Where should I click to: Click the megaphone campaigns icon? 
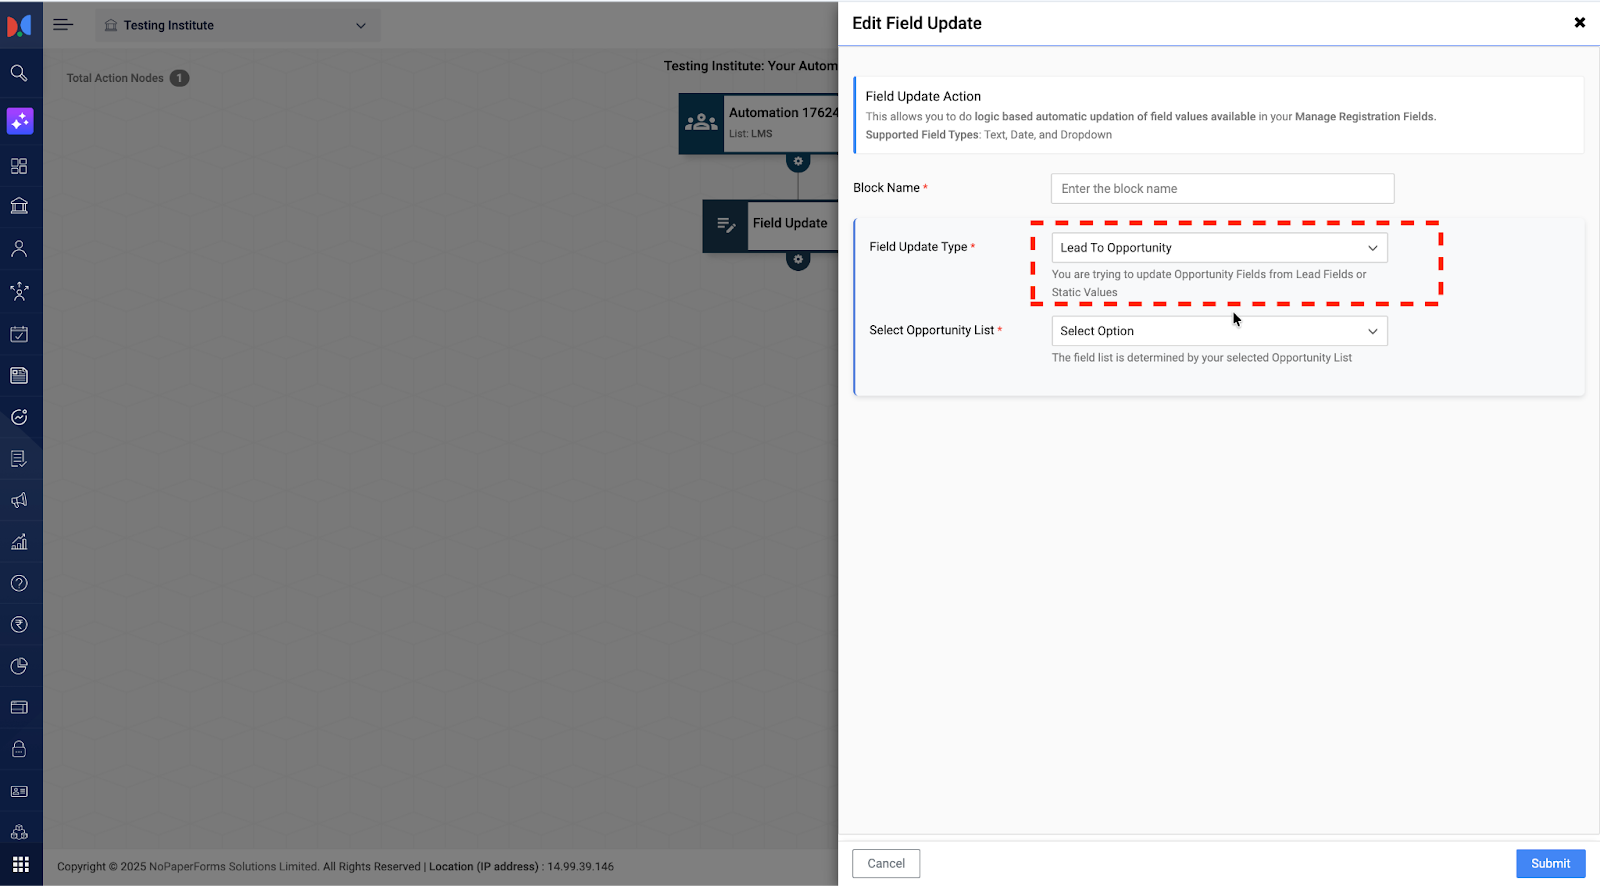(x=19, y=500)
